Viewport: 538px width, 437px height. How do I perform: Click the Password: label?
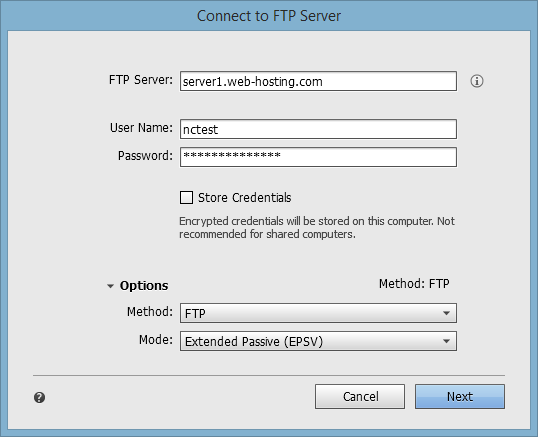145,156
